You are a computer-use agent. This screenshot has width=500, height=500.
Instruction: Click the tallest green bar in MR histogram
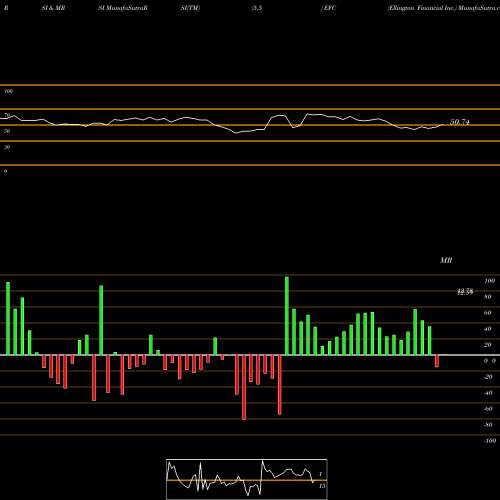[x=287, y=316]
